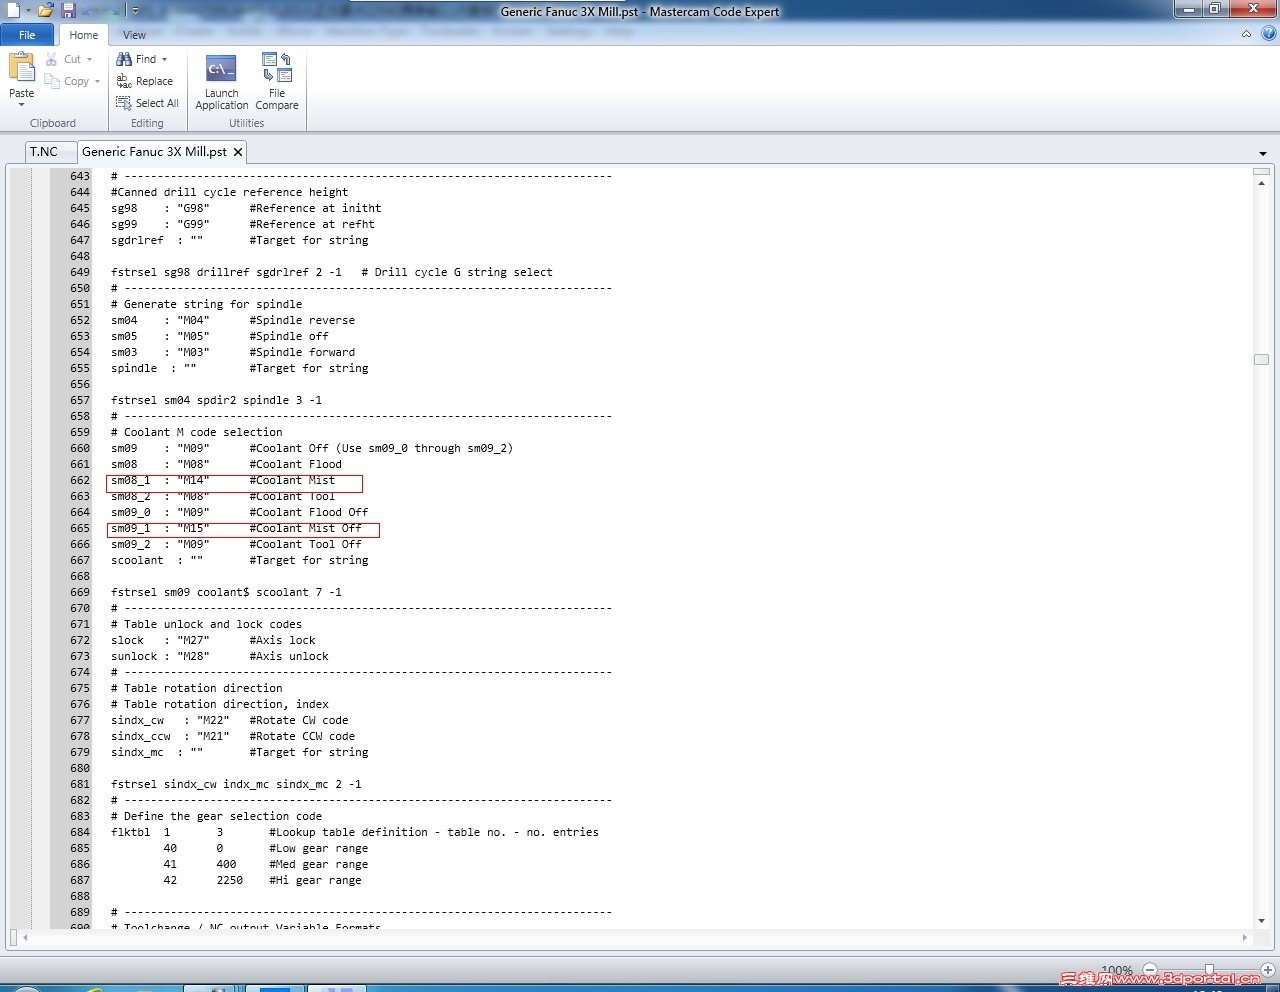
Task: Click the "42 2250 #Hi gear range" line
Action: 263,880
